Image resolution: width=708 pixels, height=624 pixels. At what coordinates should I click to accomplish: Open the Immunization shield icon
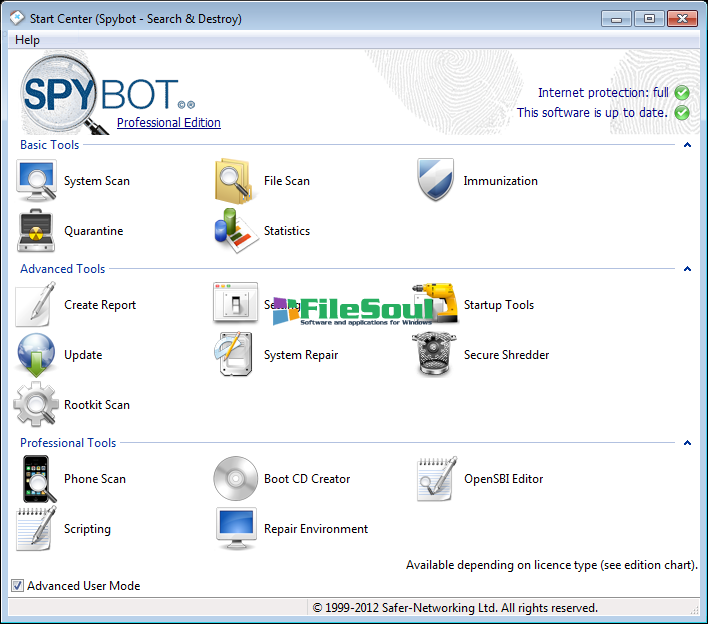[x=436, y=181]
